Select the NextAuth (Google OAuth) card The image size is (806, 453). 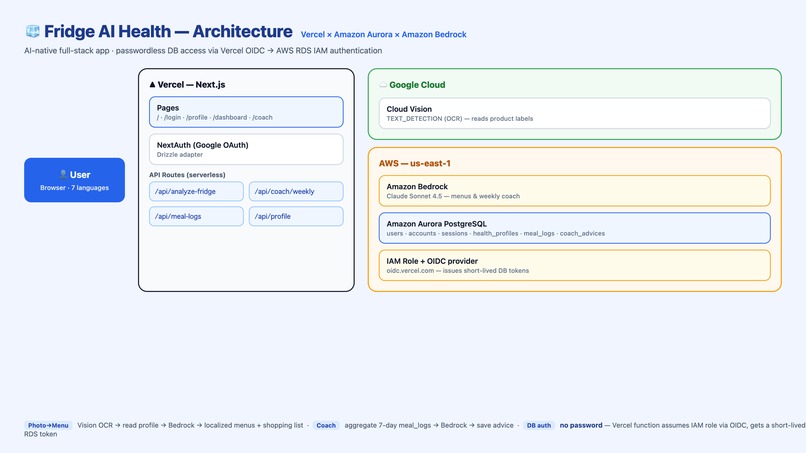tap(246, 149)
